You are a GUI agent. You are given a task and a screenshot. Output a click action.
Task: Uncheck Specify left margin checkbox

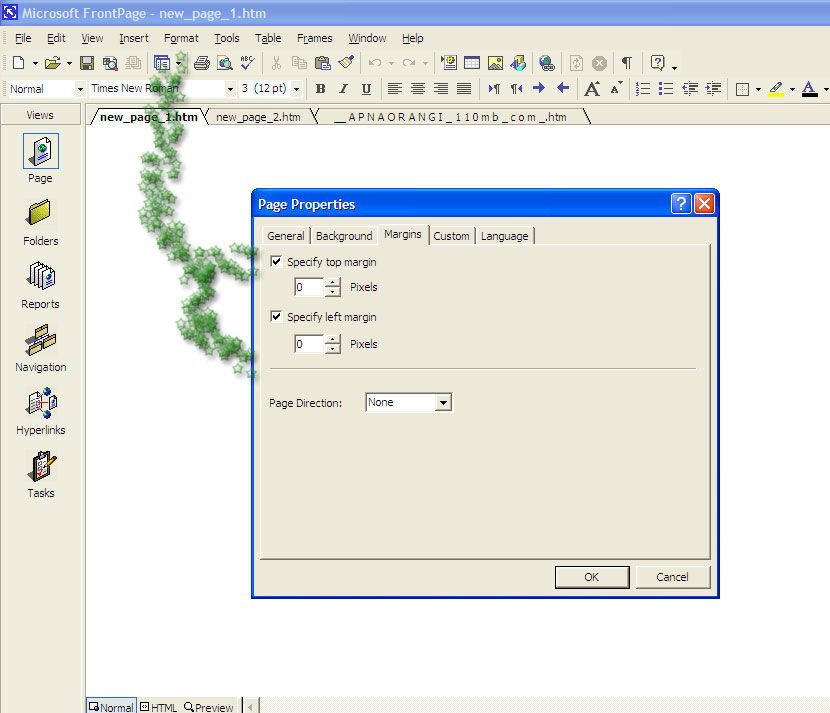(277, 317)
